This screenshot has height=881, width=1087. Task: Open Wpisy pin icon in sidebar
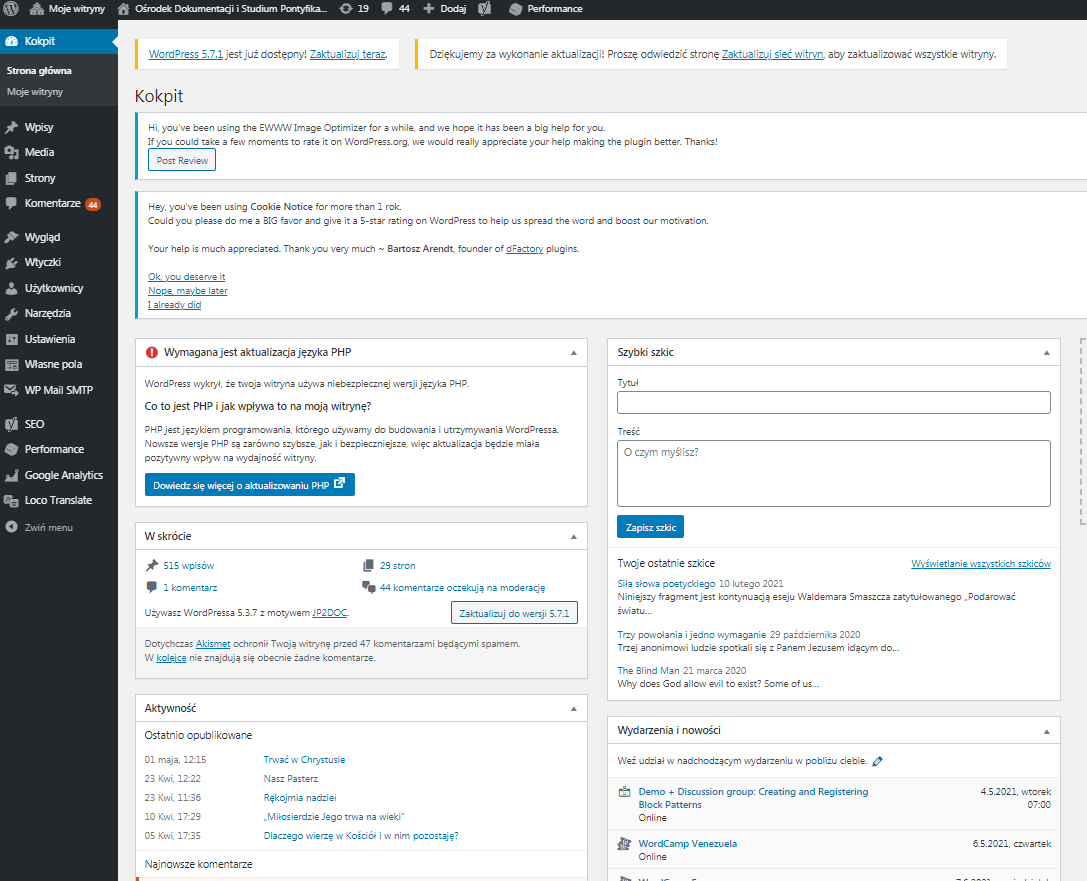[x=11, y=128]
